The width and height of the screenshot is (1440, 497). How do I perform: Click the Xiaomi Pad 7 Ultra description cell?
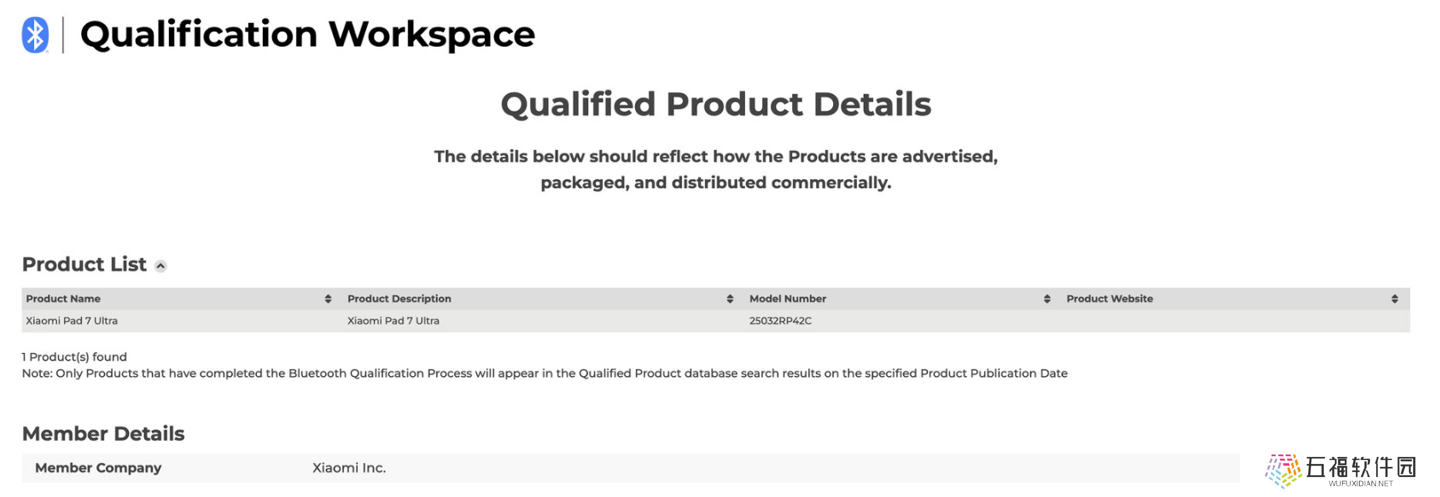(393, 321)
